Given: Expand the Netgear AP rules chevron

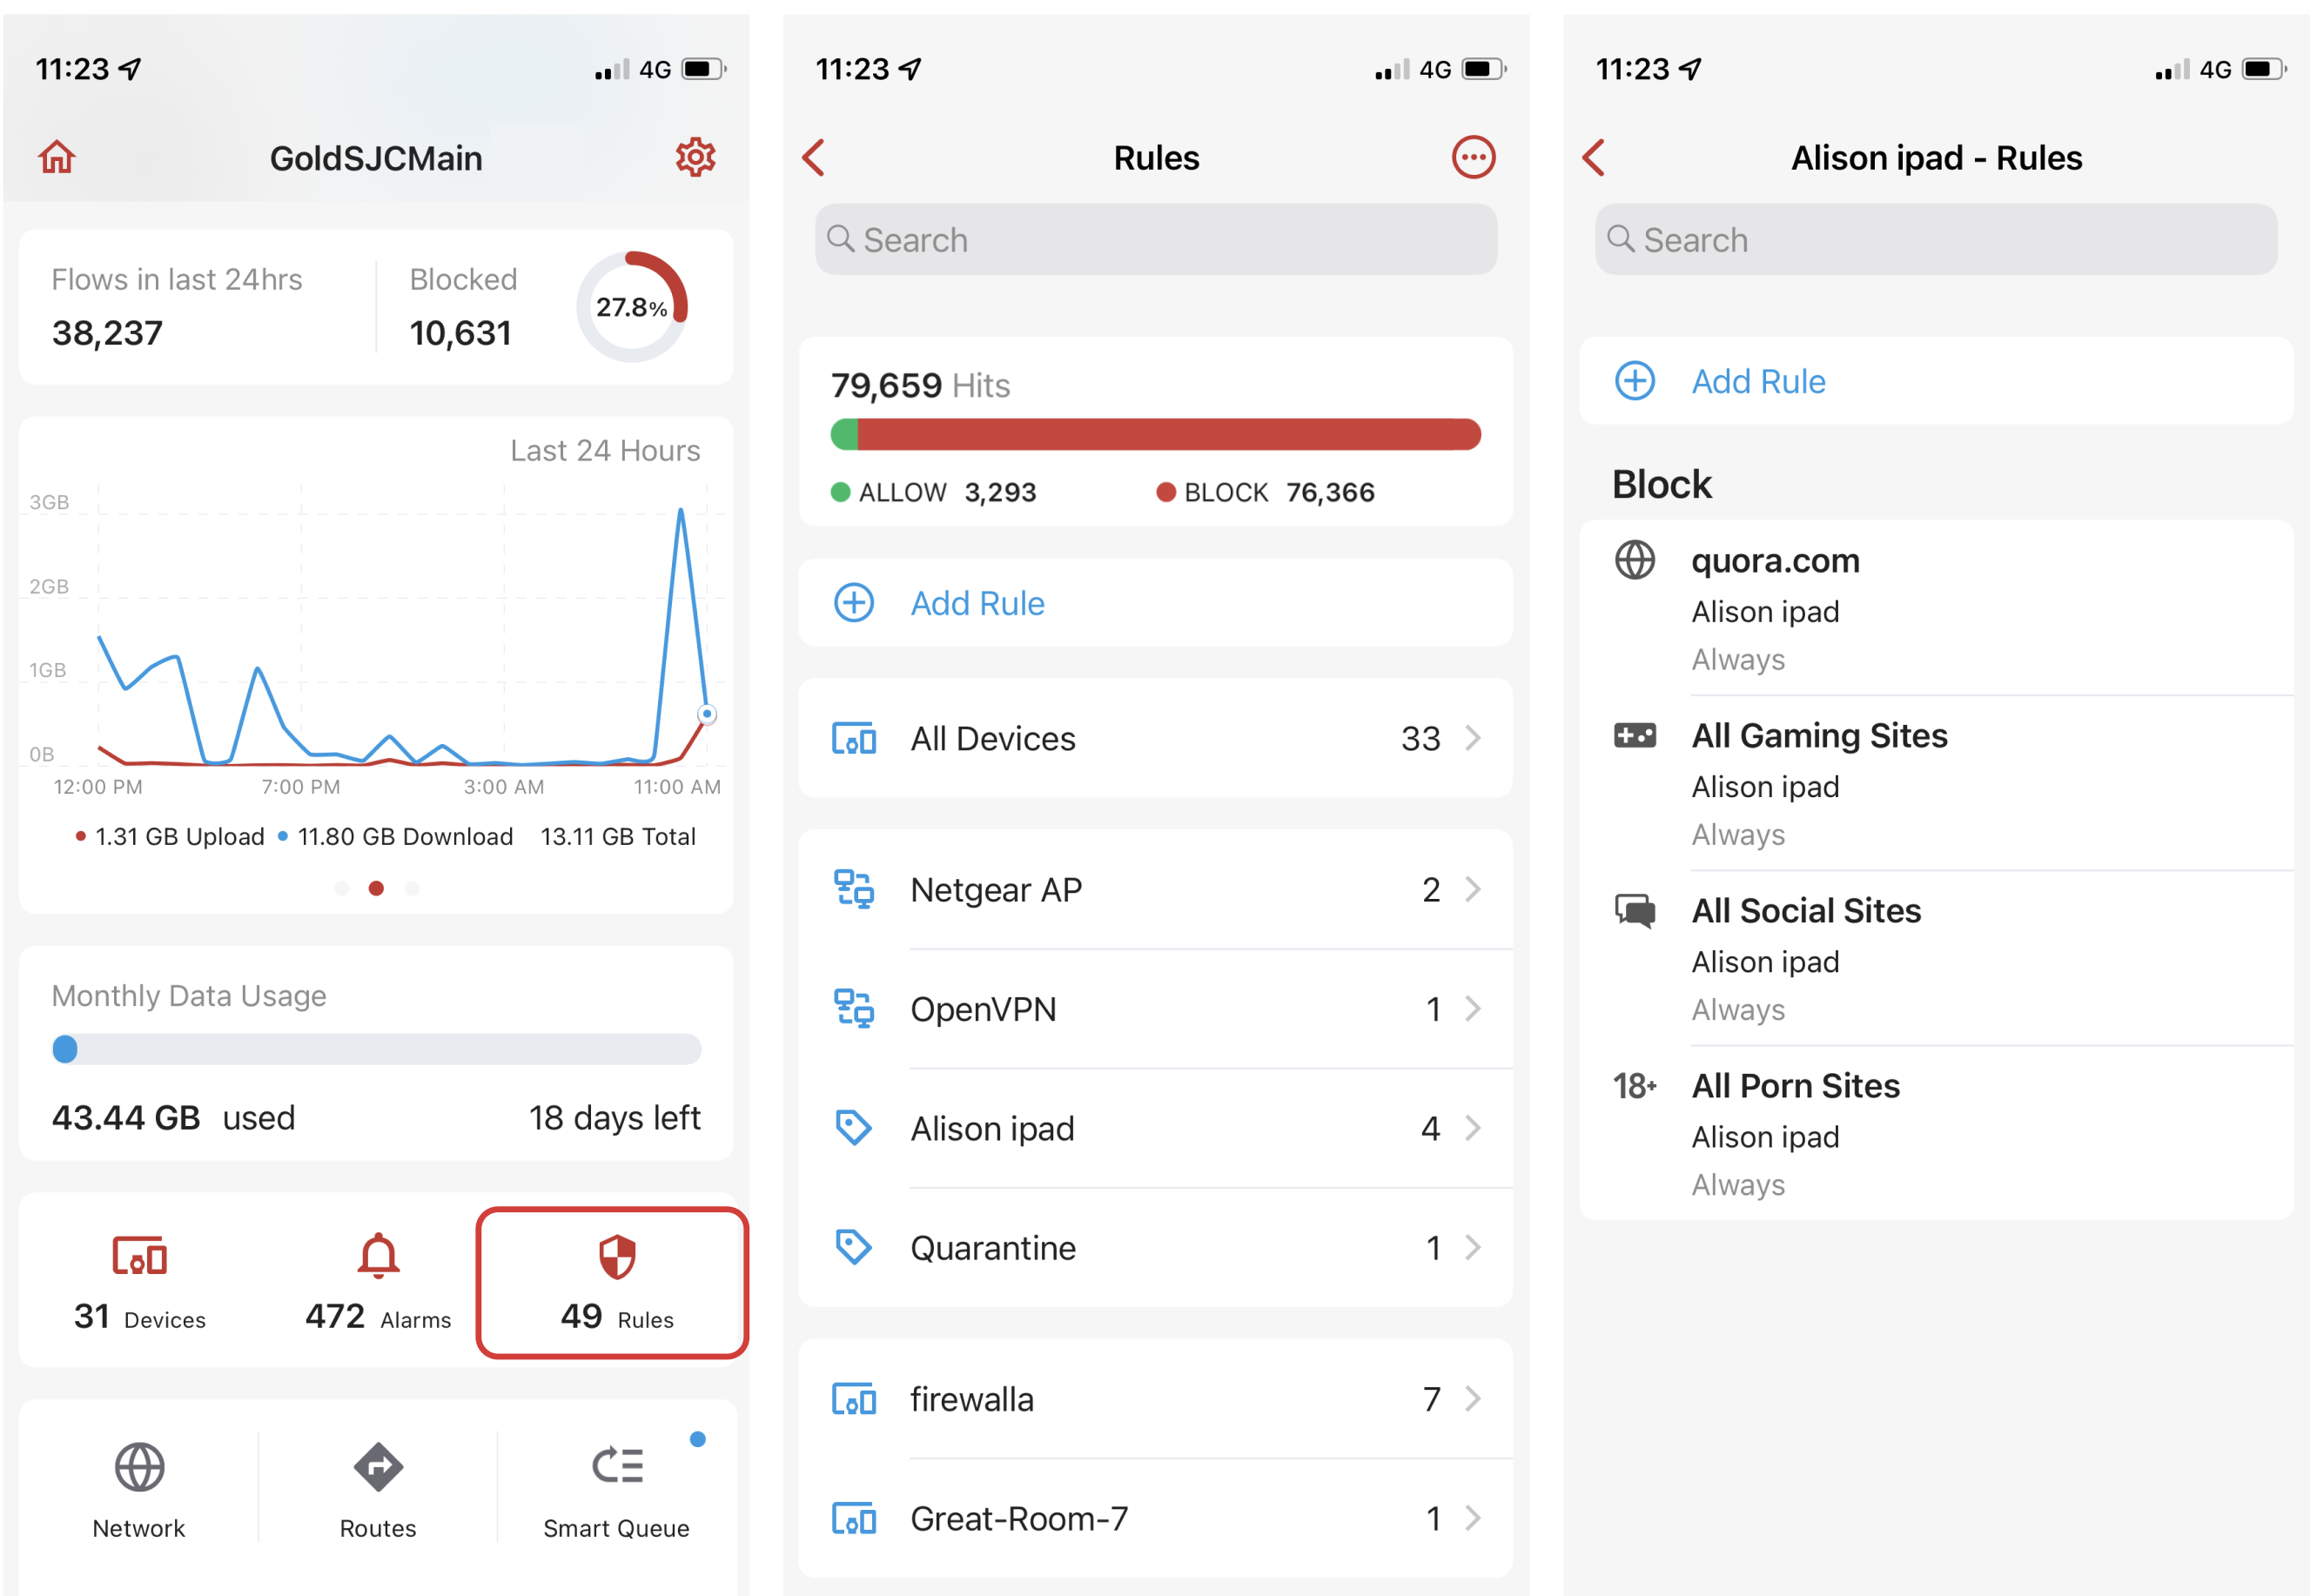Looking at the screenshot, I should point(1472,889).
